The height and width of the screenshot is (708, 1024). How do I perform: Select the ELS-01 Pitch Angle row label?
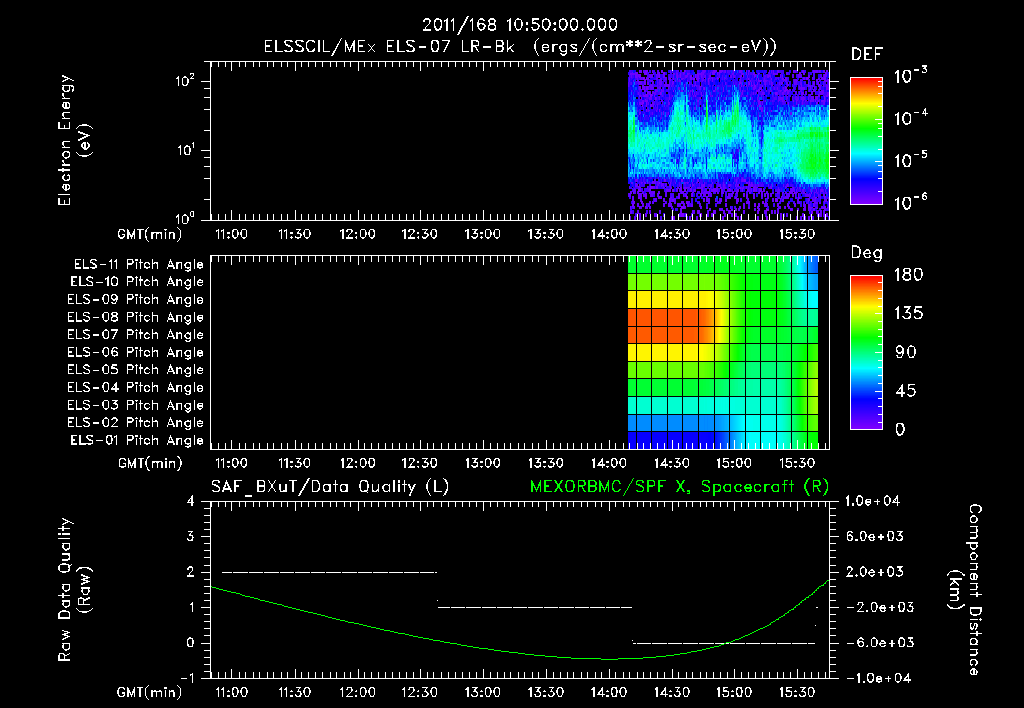tap(137, 441)
